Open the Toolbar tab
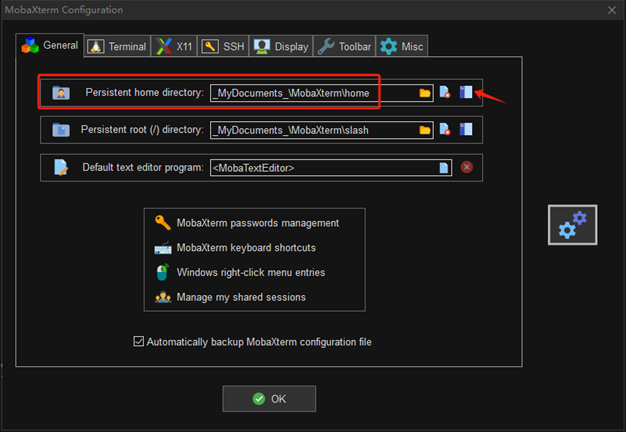 pos(345,46)
